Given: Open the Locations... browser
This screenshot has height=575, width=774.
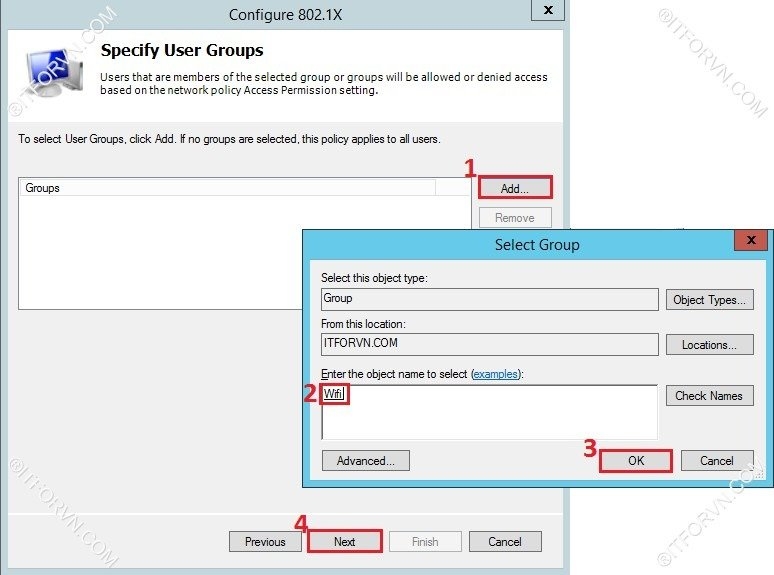Looking at the screenshot, I should click(x=709, y=345).
